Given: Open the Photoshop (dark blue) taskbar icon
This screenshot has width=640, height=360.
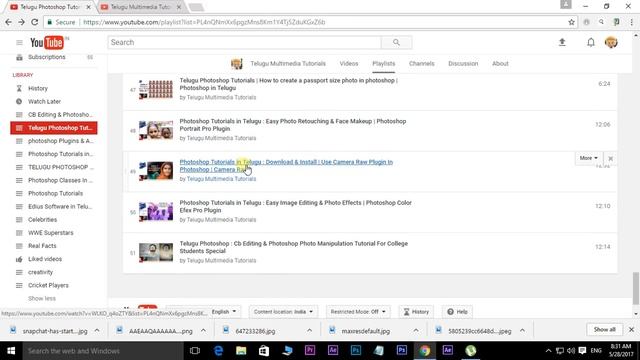Looking at the screenshot, I should pyautogui.click(x=402, y=350).
